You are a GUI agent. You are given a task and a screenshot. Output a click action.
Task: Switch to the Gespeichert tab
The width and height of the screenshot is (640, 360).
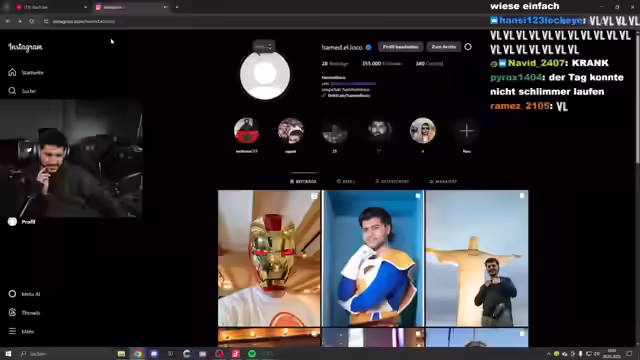pos(392,181)
